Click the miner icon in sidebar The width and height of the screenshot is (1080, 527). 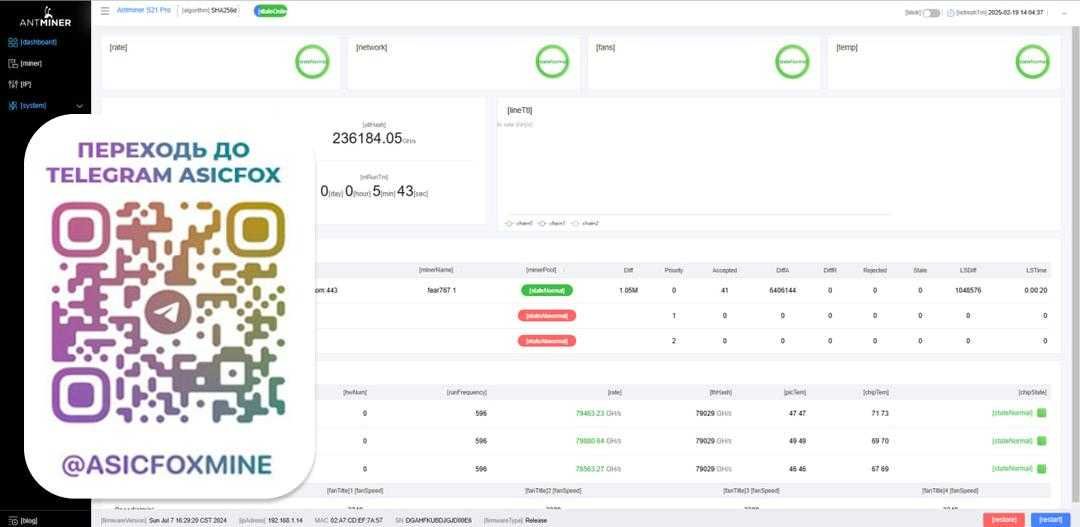tap(12, 63)
